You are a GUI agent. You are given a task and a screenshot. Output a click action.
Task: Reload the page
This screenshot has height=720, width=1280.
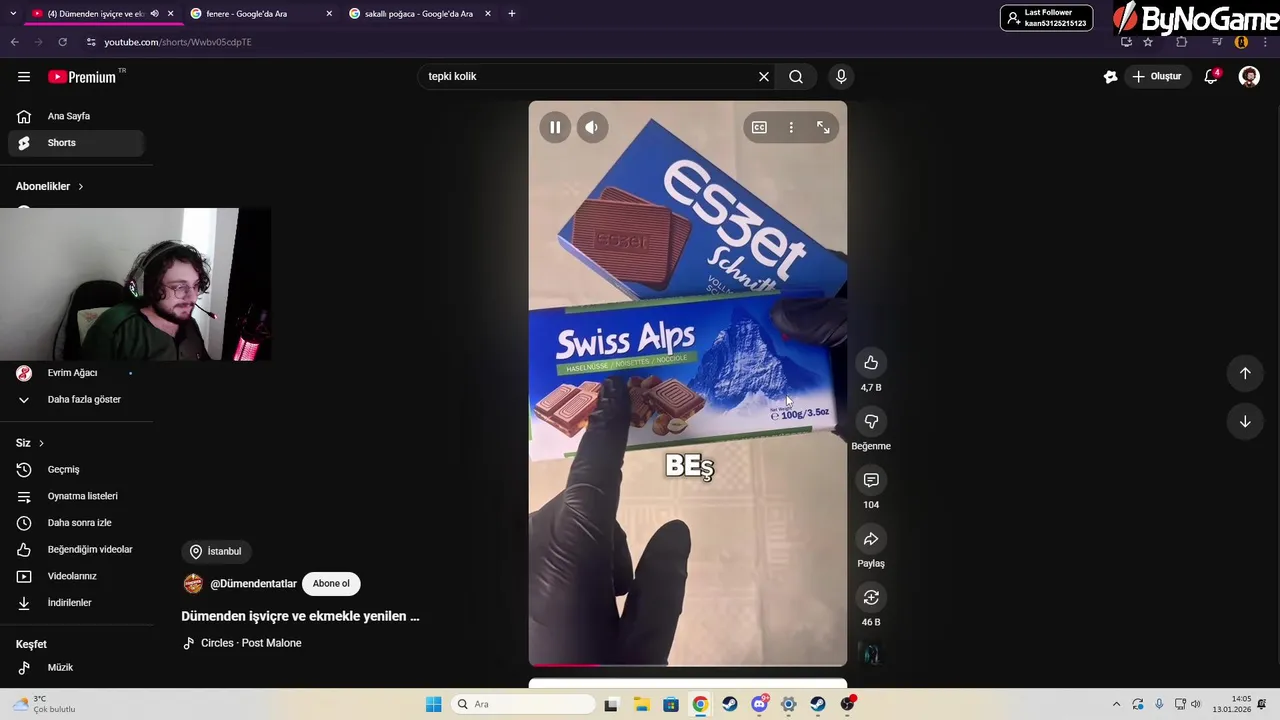(63, 42)
